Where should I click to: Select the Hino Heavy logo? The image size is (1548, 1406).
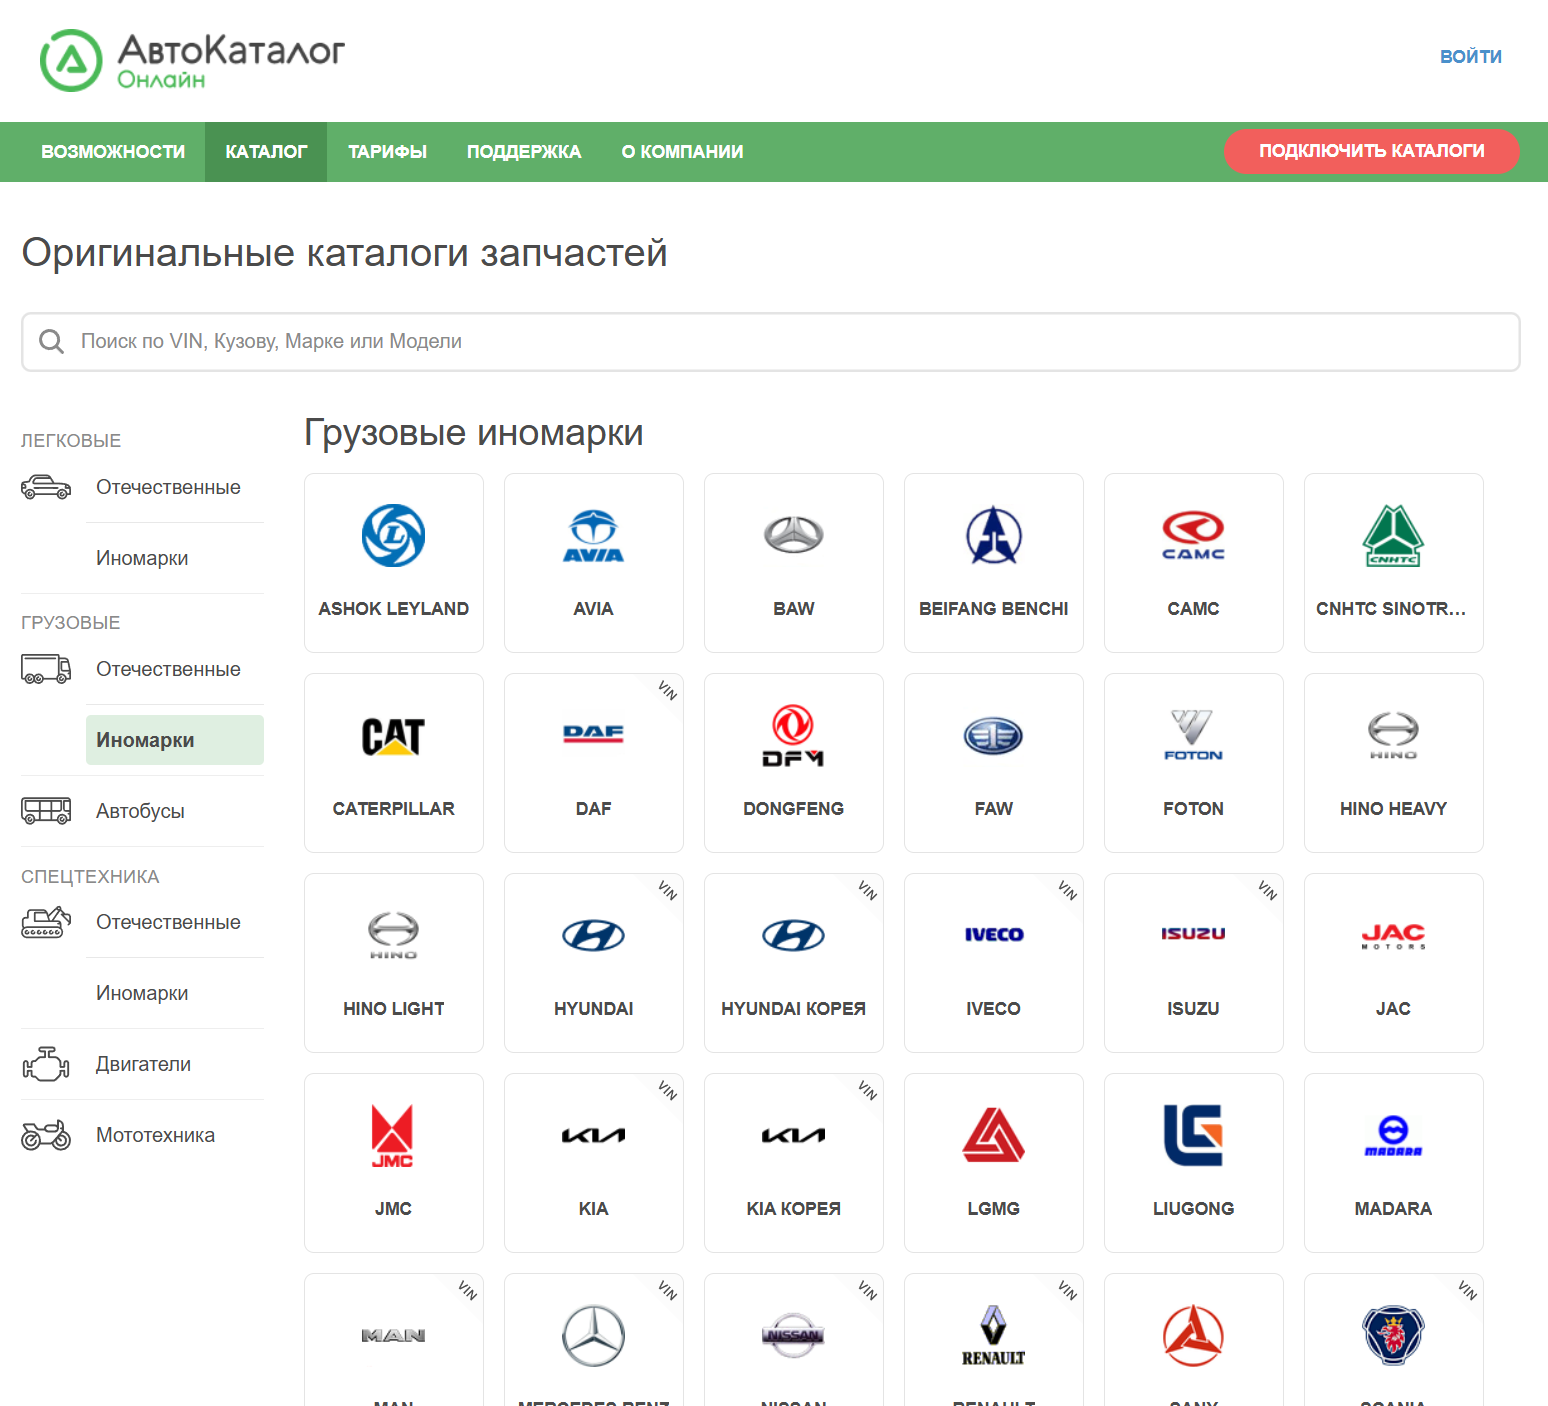pos(1394,736)
